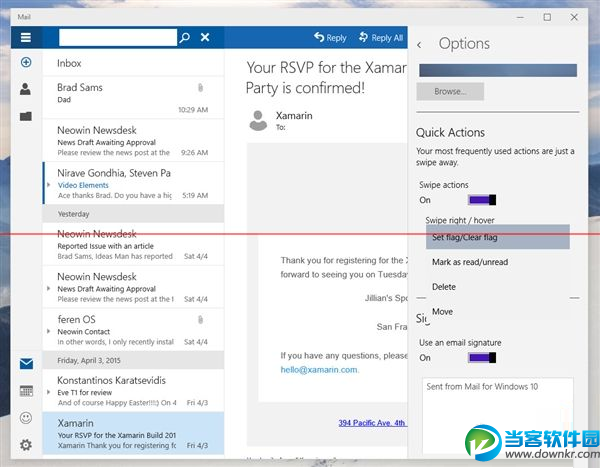Expand Neowin News Draft Sat 4/4 thread

coord(49,288)
